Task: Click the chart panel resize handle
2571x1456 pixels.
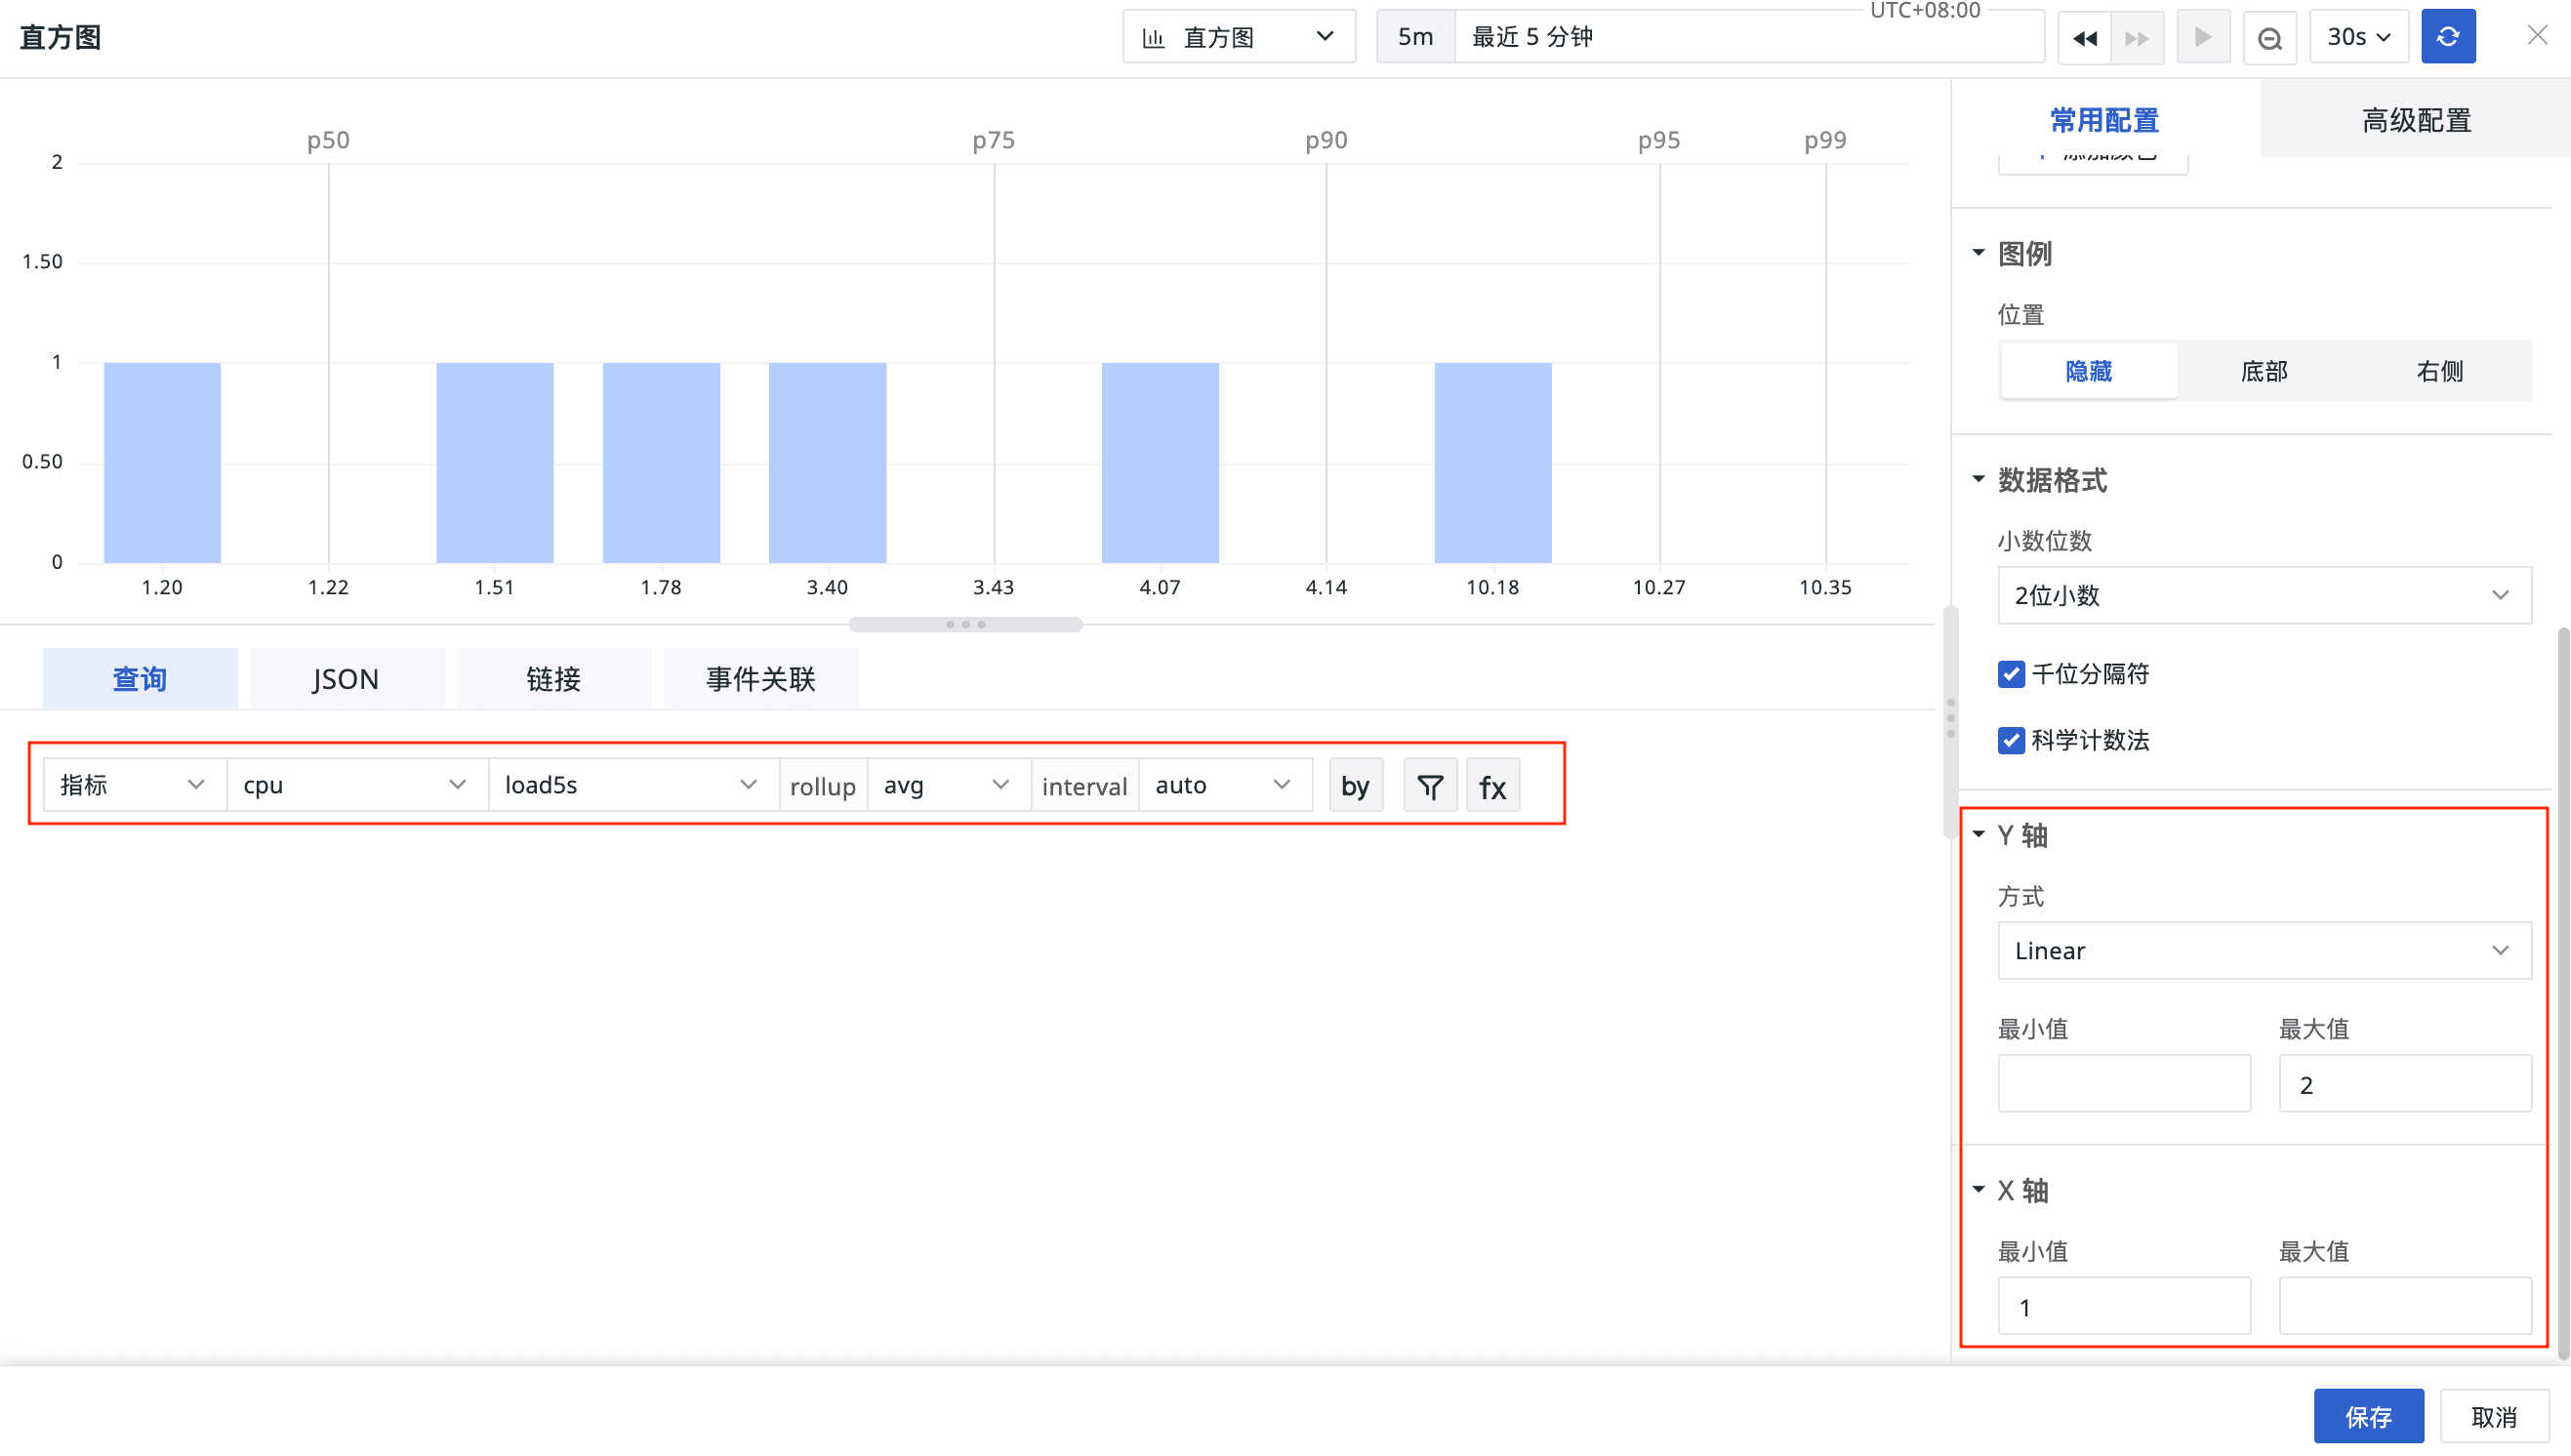Action: click(965, 624)
